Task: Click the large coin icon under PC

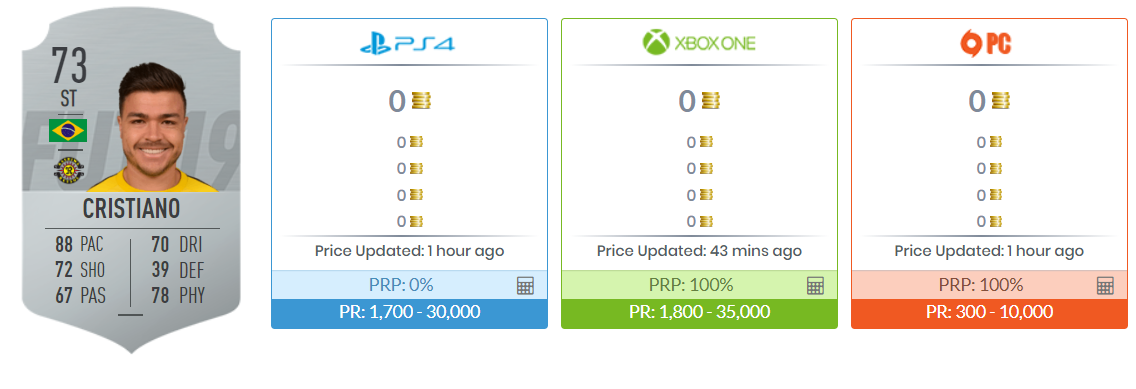Action: click(x=1001, y=101)
